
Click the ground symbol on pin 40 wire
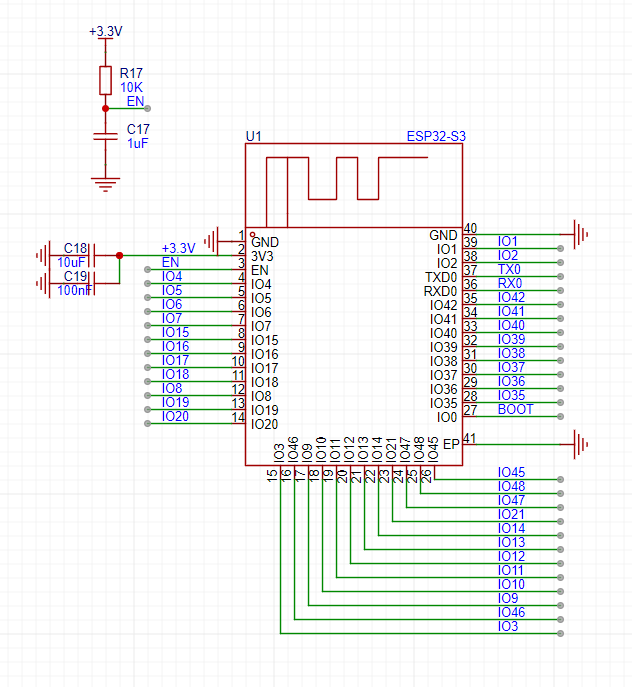tap(581, 234)
